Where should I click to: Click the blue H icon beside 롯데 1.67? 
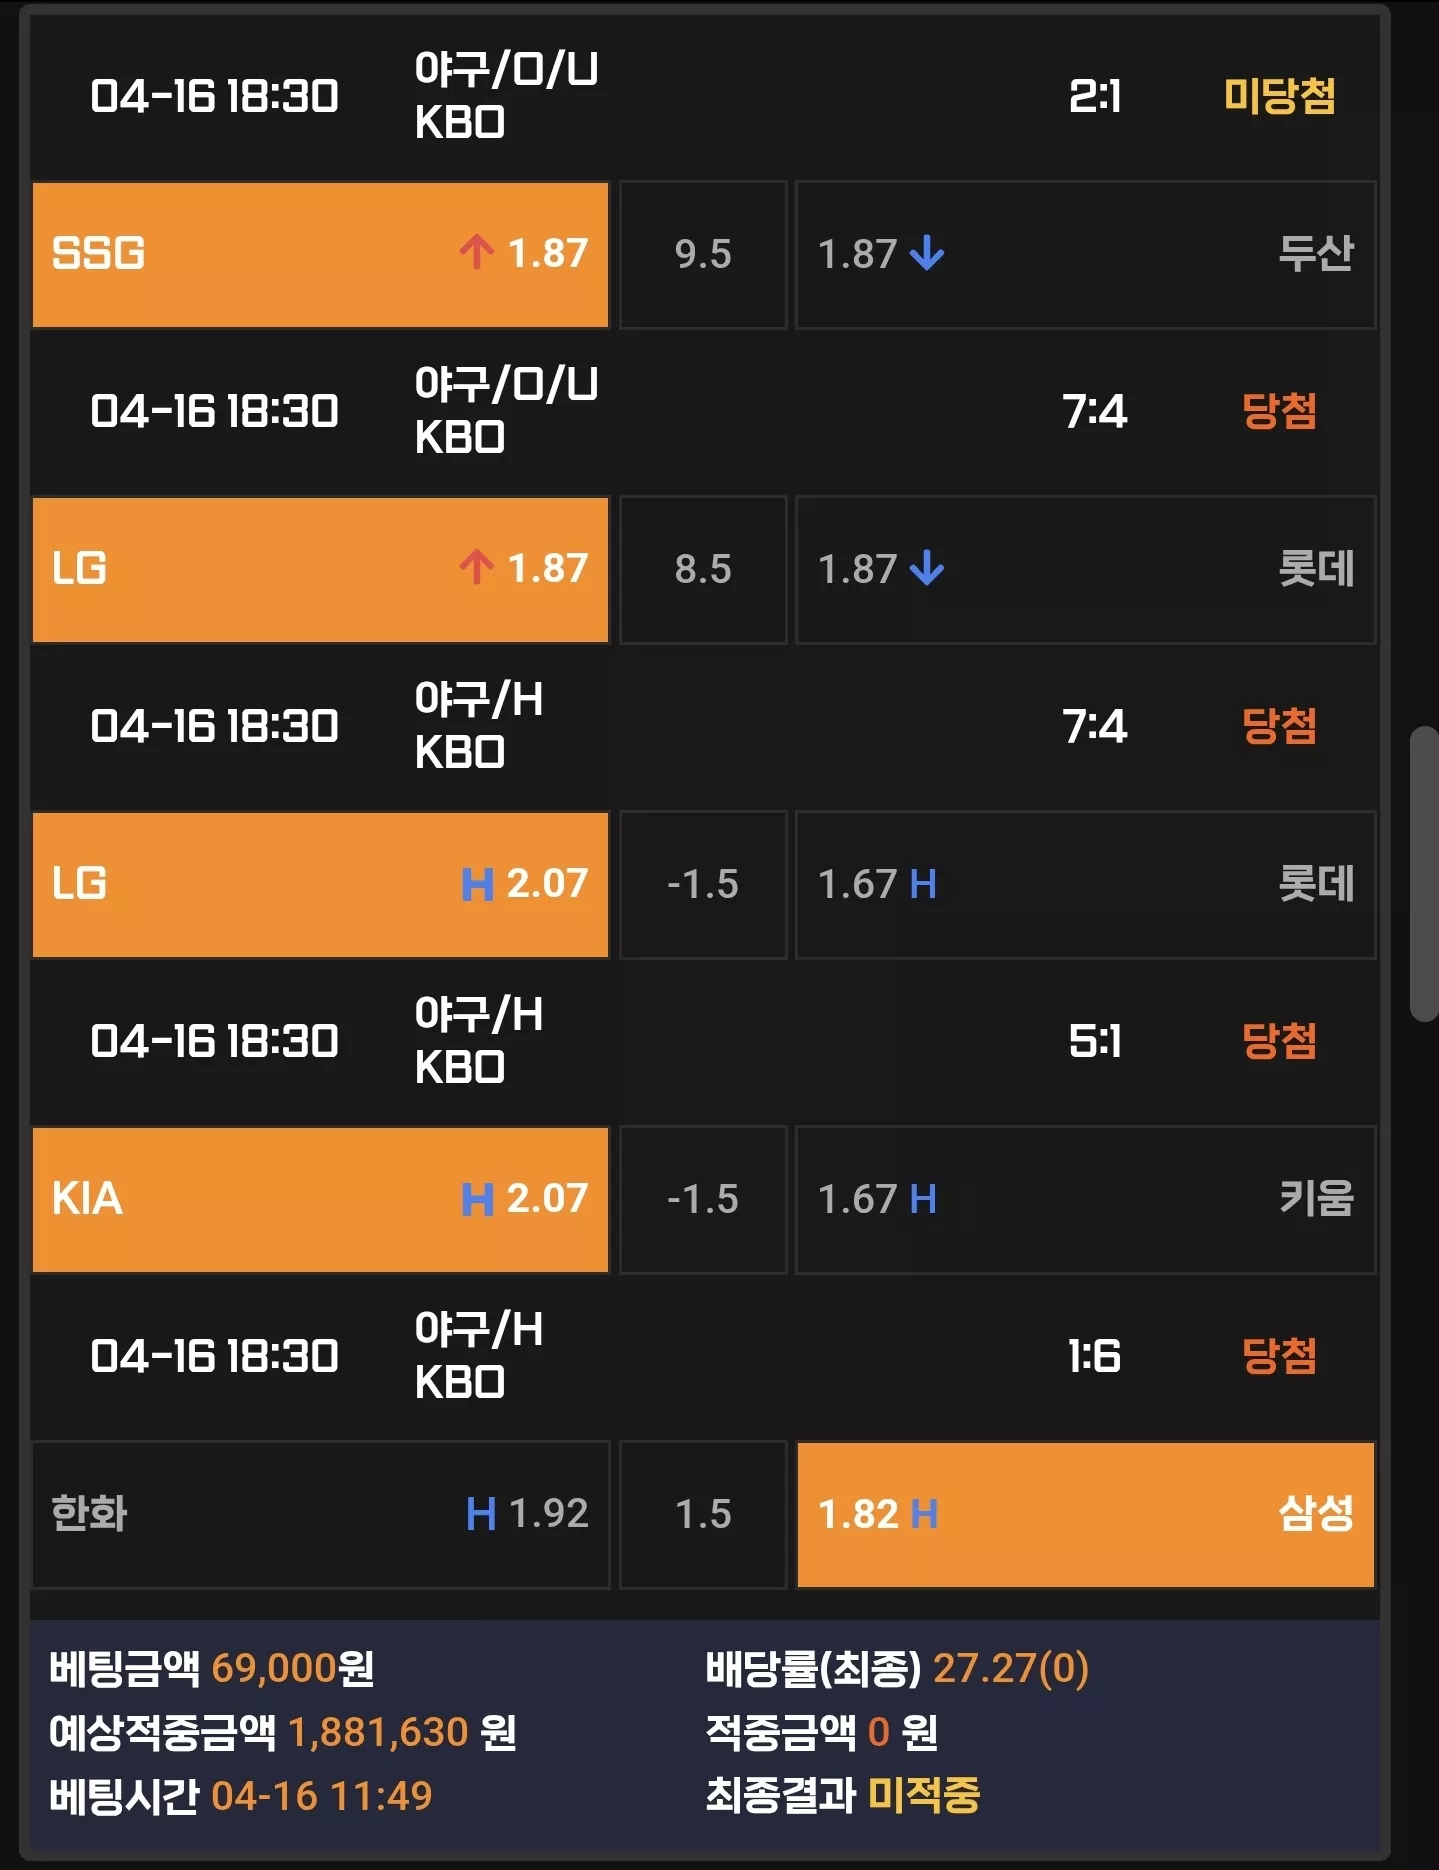click(923, 884)
